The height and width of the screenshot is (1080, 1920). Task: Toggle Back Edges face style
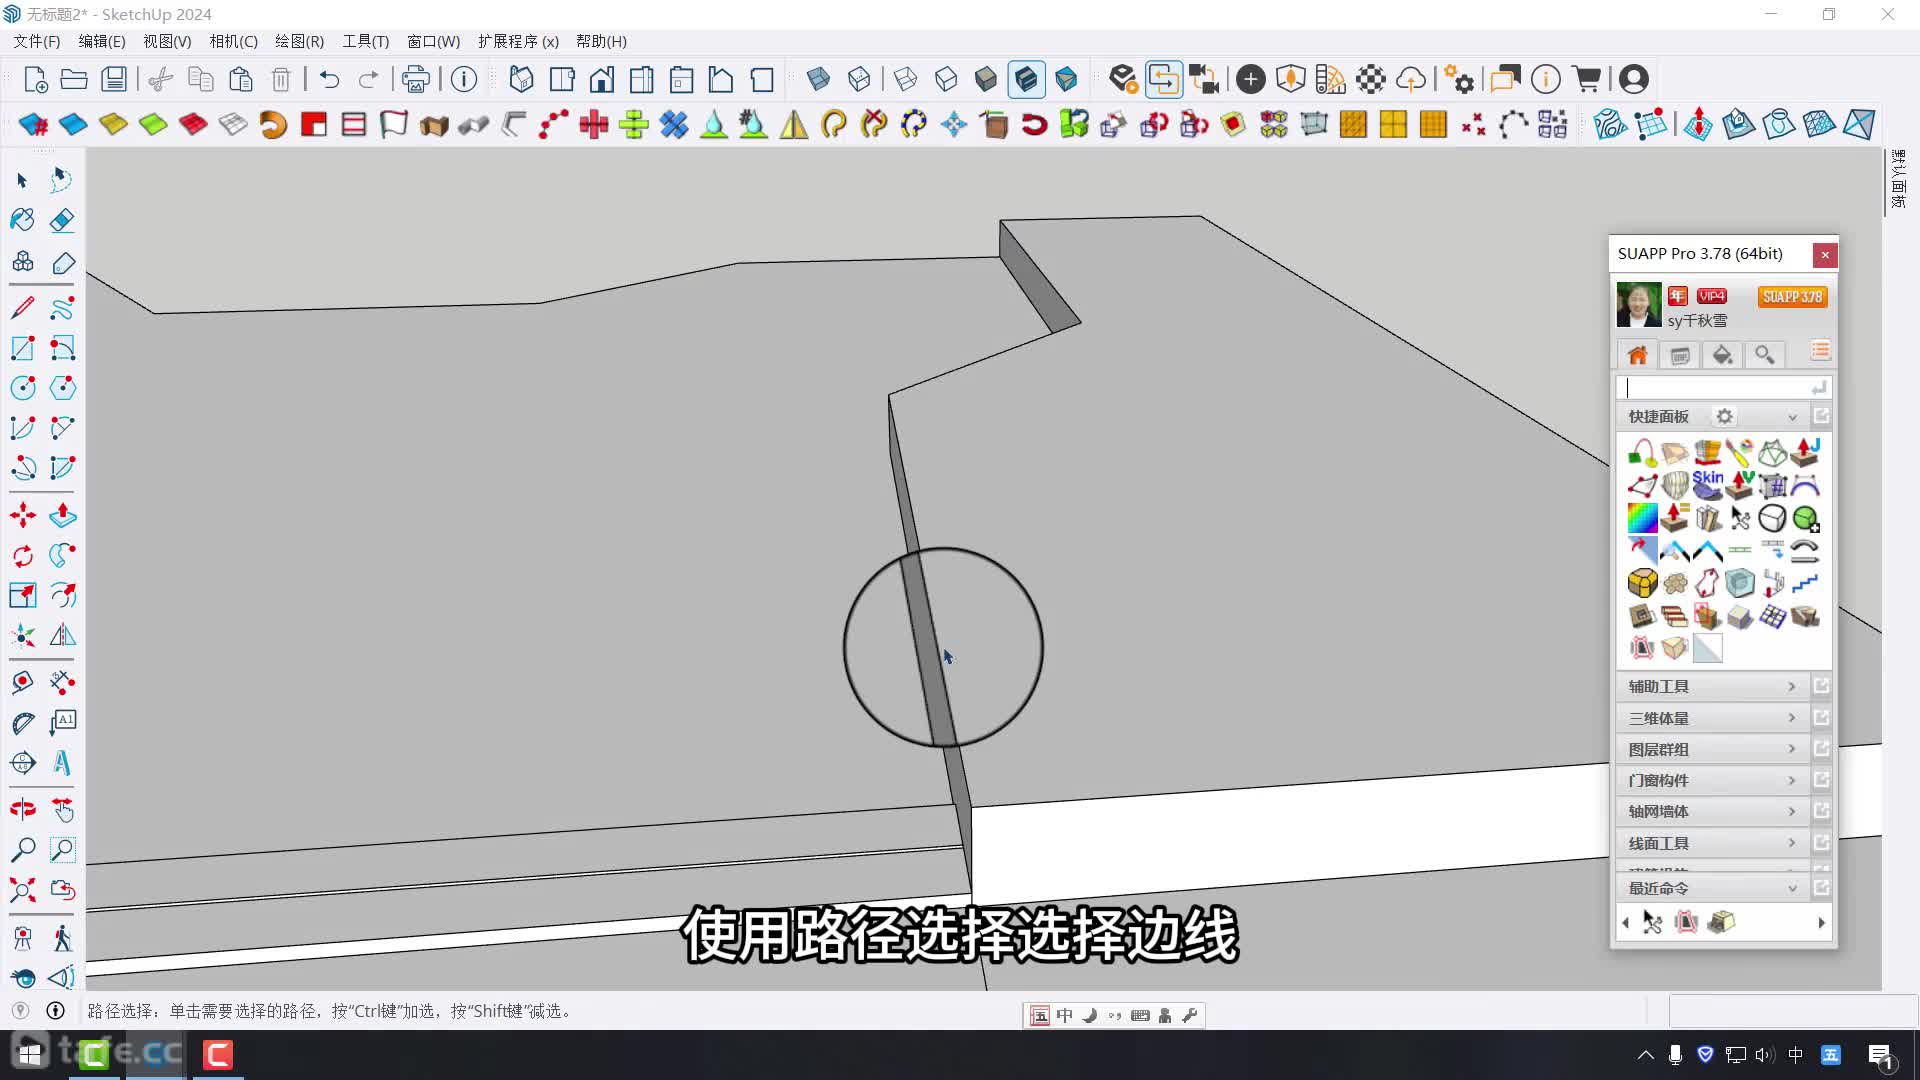tap(859, 79)
